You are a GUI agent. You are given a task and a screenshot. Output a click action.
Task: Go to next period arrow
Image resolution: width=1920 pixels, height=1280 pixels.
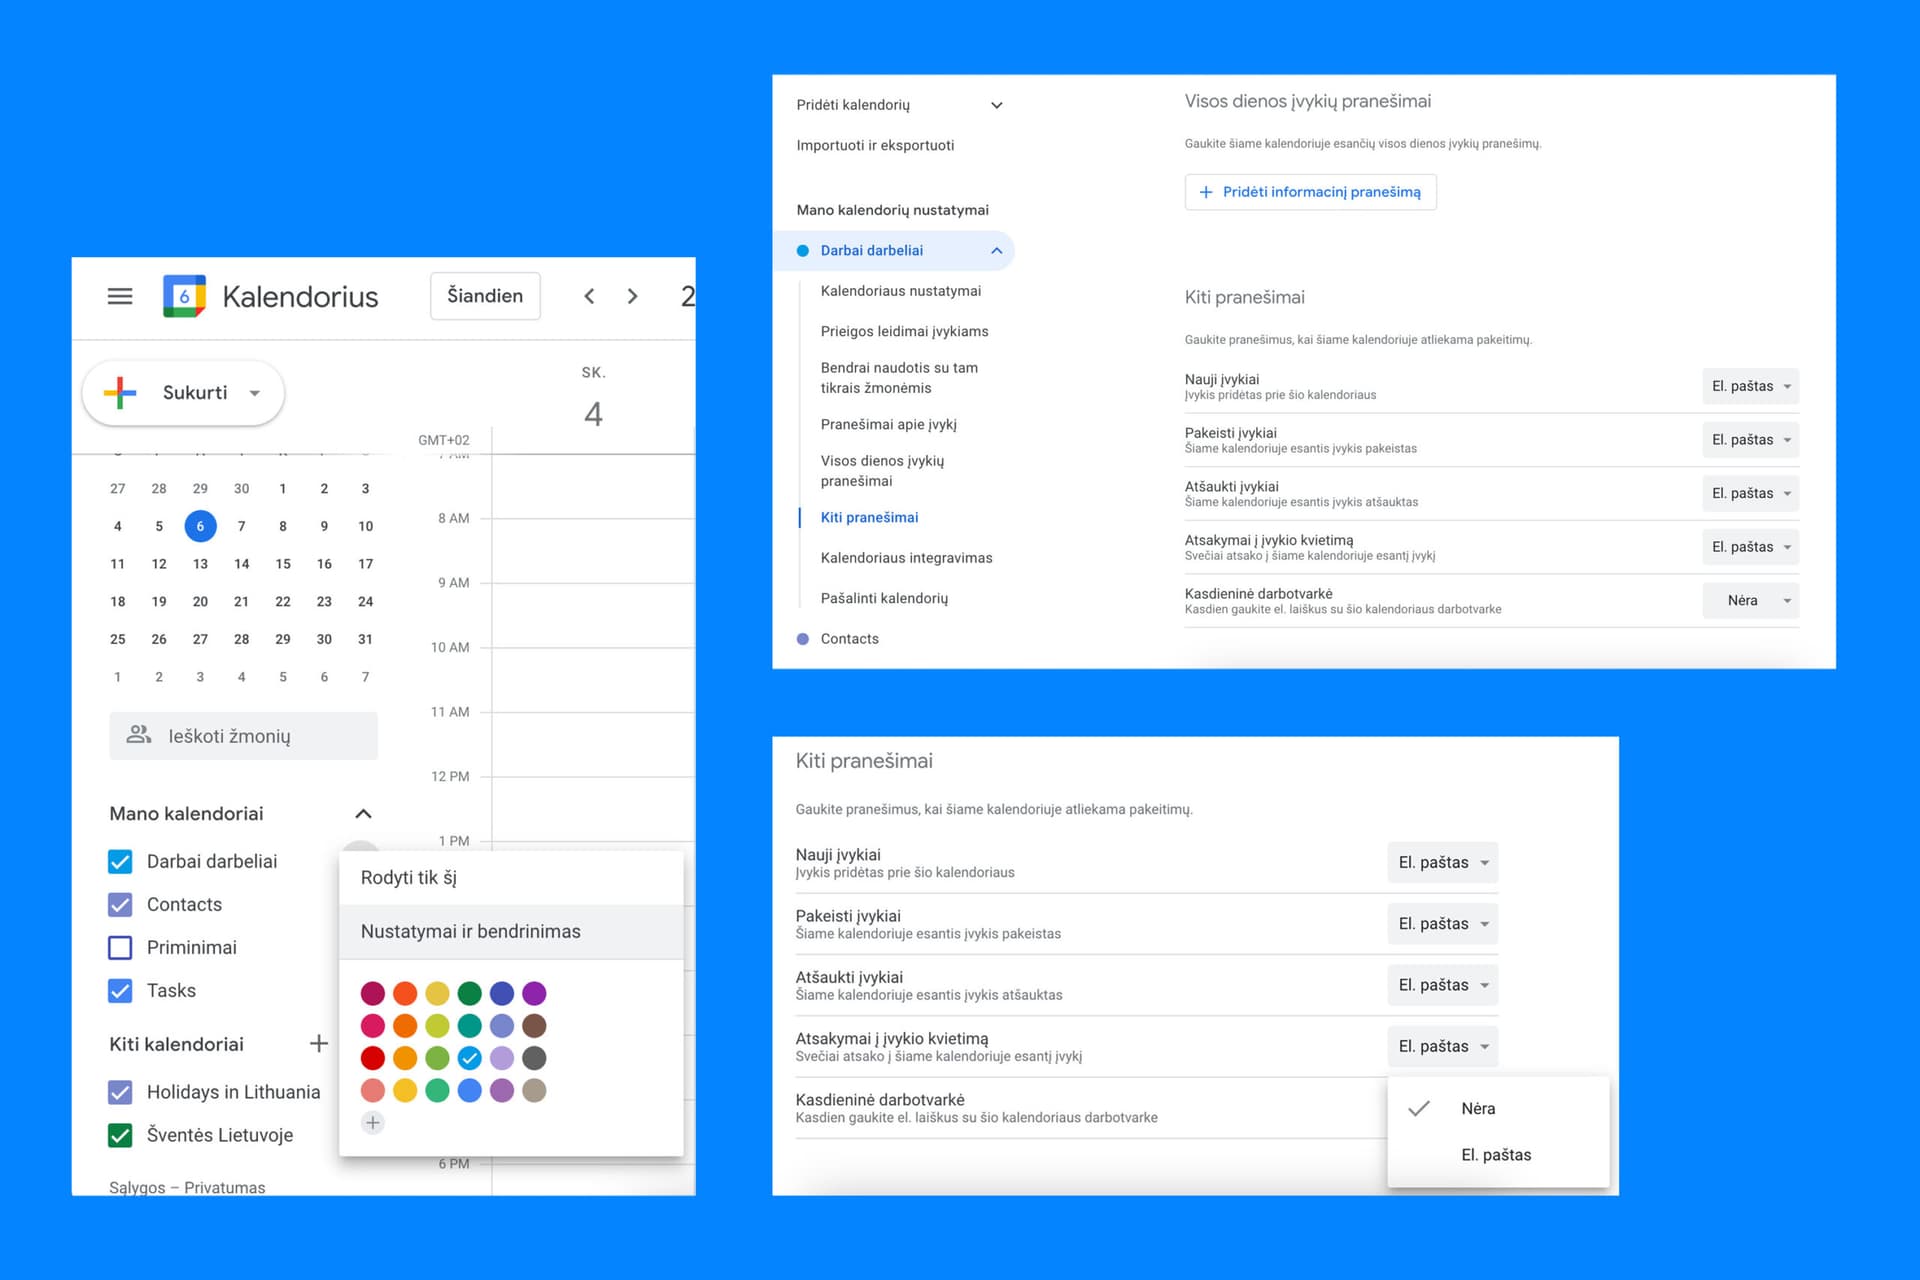[x=632, y=296]
